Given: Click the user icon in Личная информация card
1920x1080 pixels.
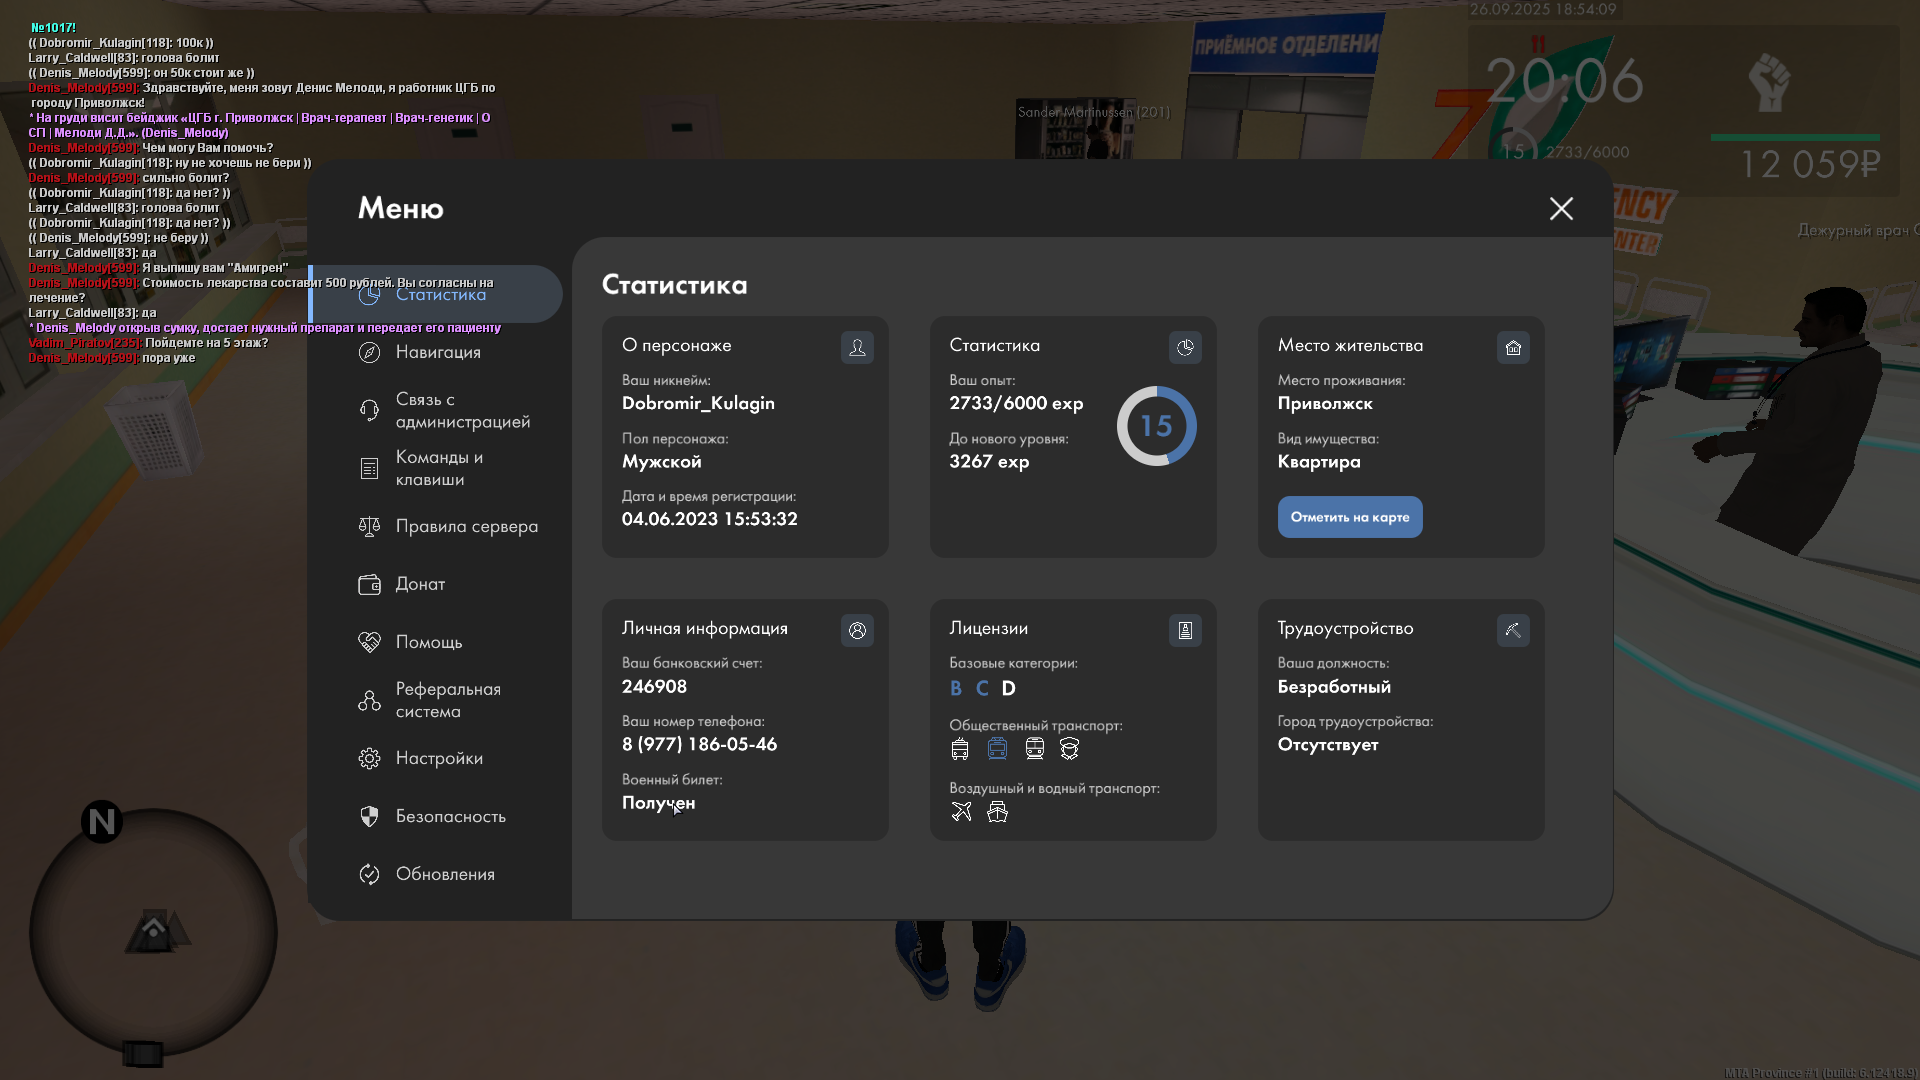Looking at the screenshot, I should (857, 630).
